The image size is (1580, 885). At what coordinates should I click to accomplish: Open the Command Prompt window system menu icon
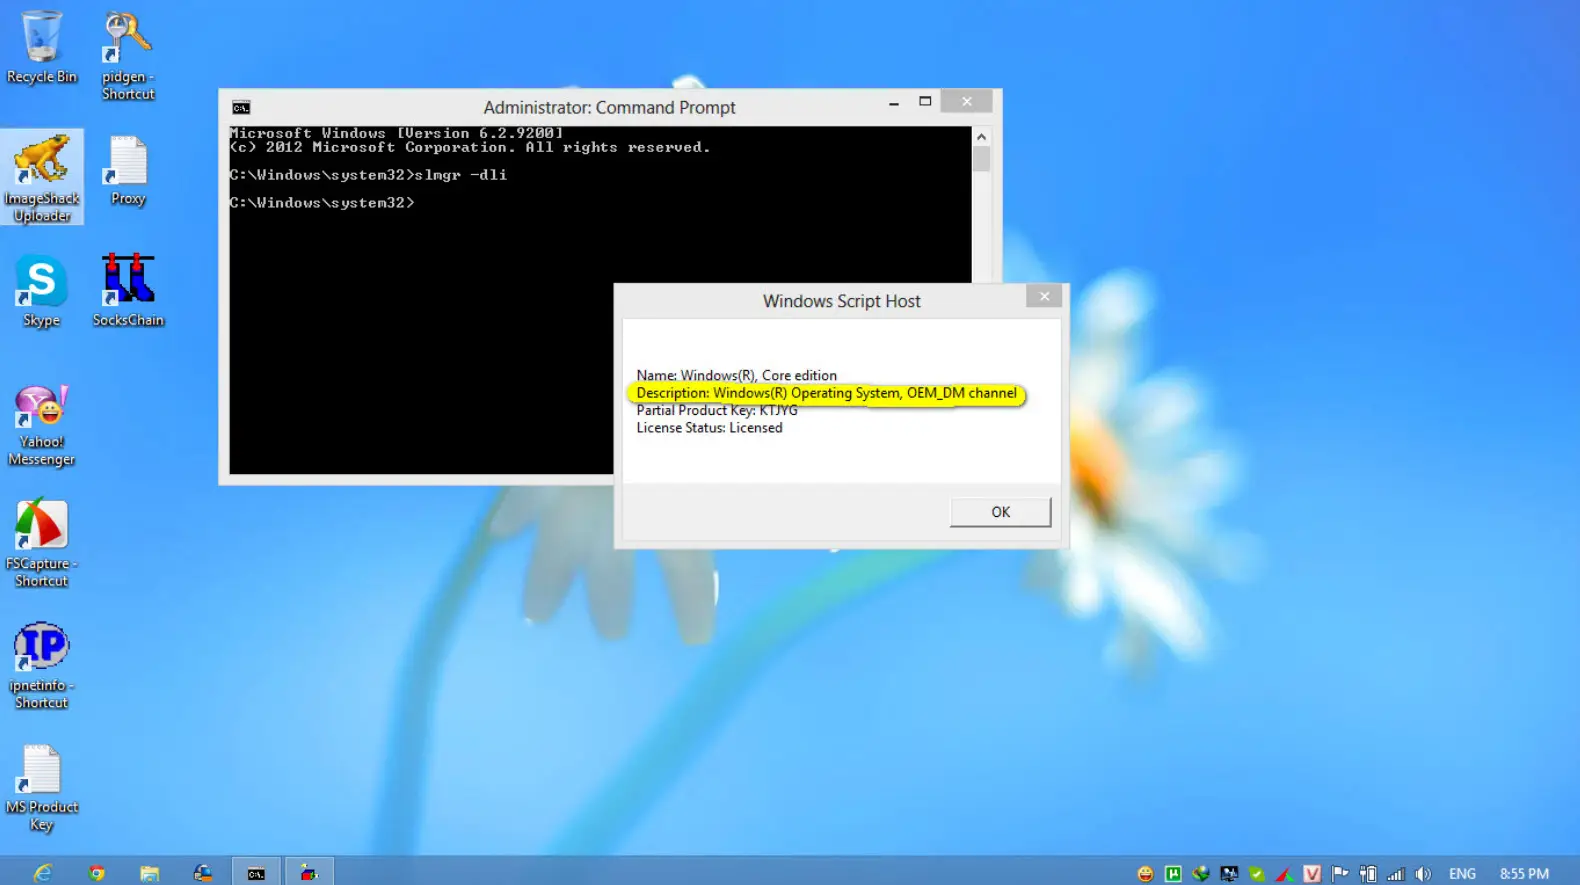241,108
